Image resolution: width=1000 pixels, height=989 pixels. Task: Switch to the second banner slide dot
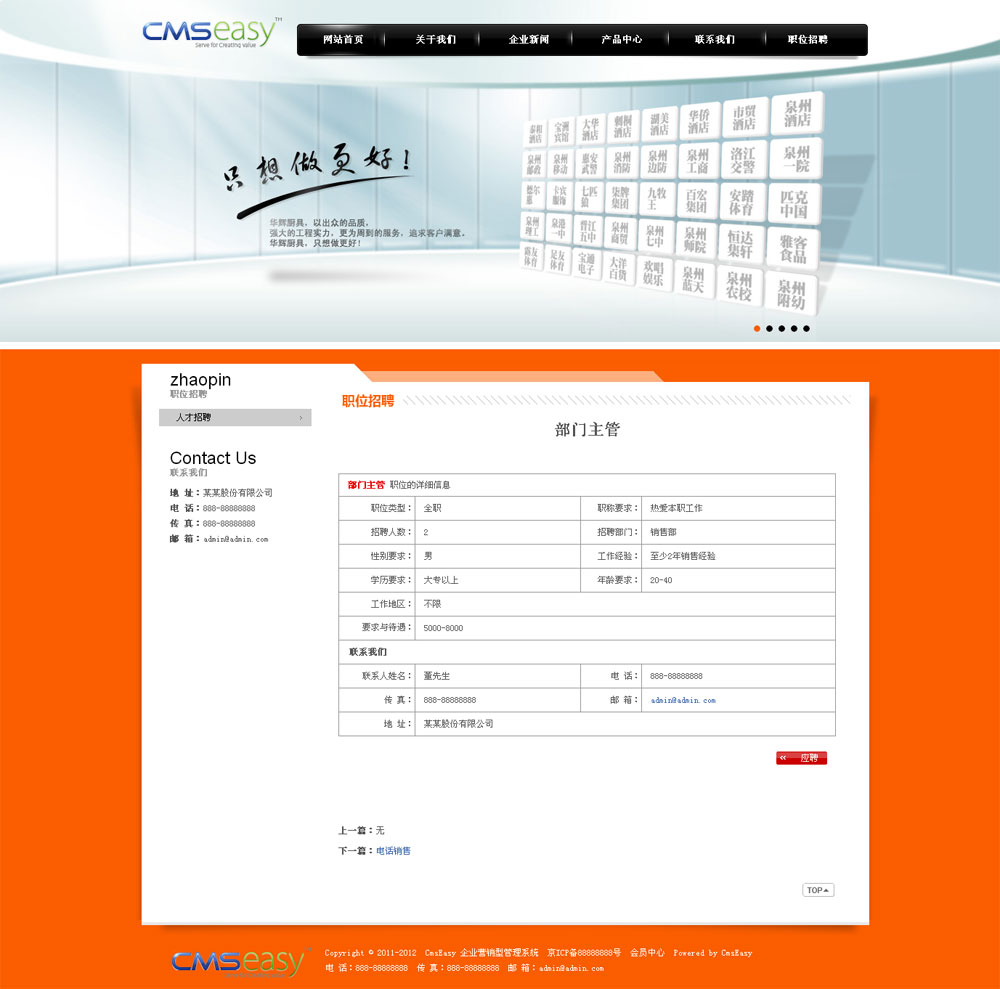click(769, 328)
